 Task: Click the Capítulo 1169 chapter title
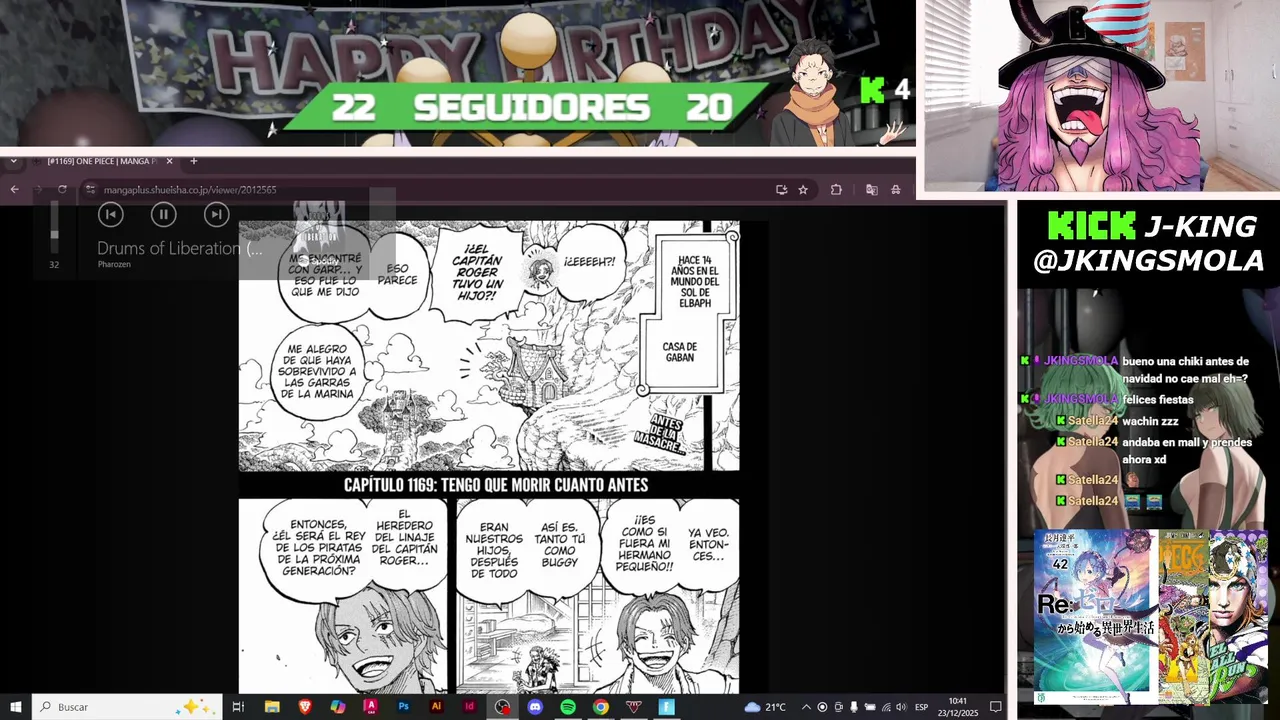[x=496, y=485]
